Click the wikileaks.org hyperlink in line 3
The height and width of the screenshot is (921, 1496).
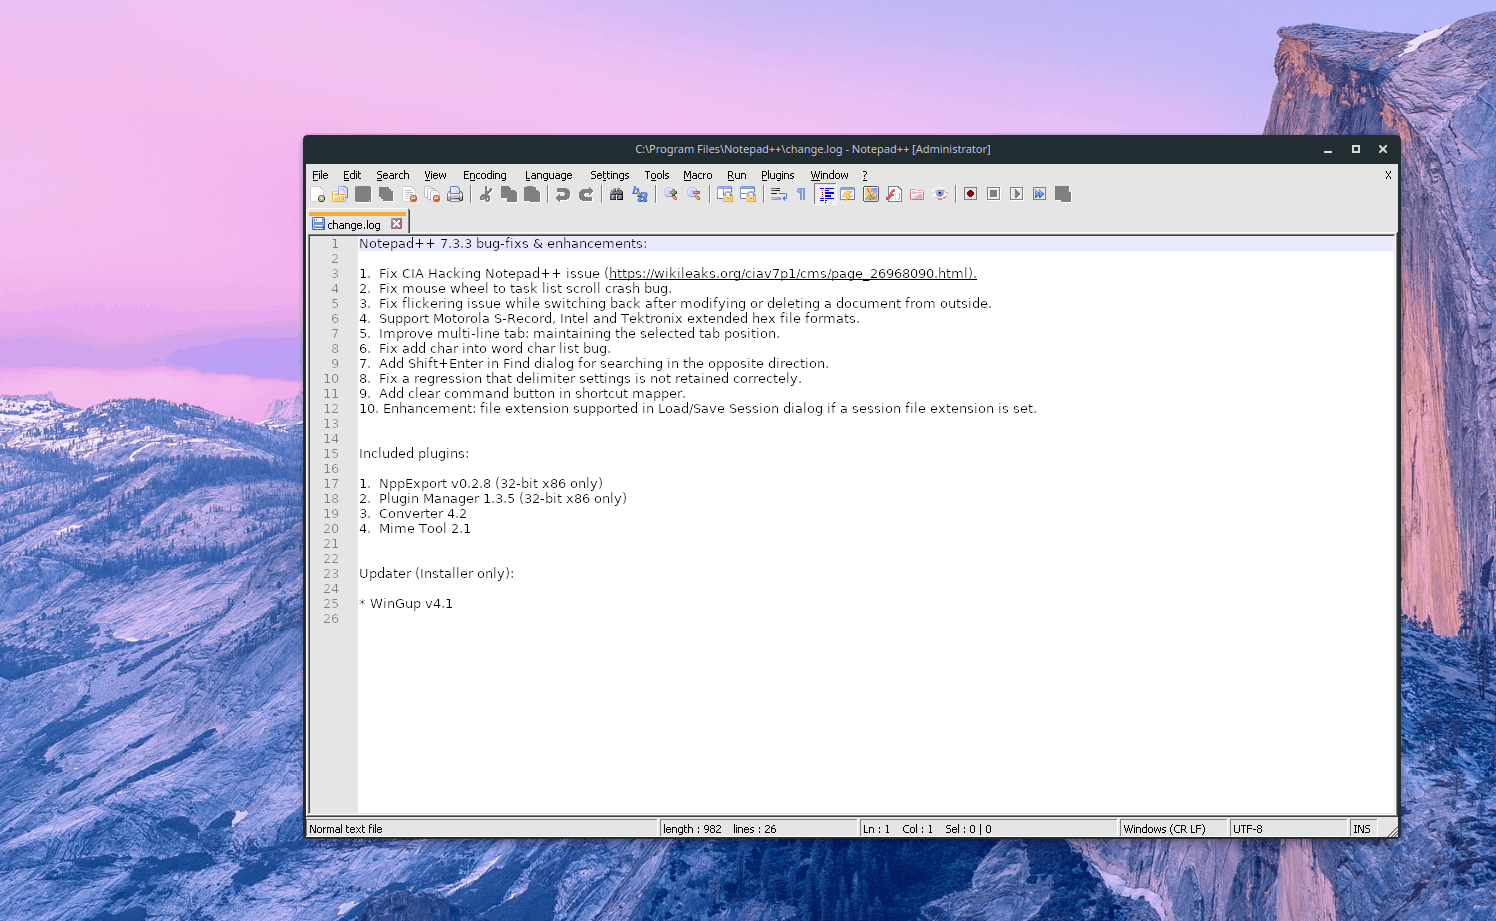click(791, 274)
